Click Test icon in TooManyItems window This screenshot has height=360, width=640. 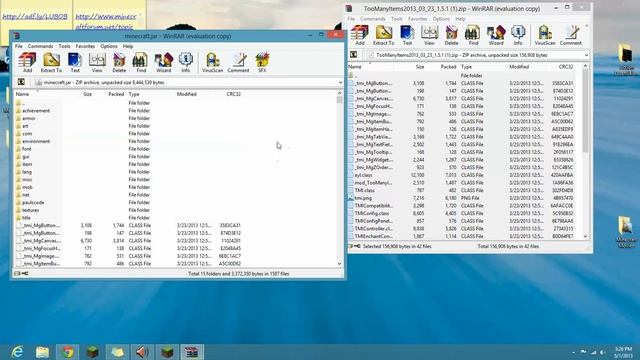coord(407,35)
